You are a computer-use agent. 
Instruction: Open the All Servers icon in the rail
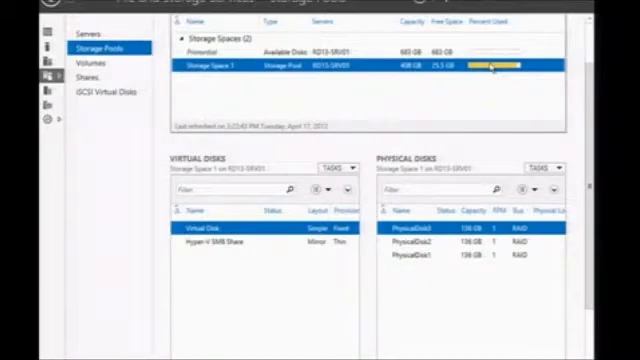click(x=47, y=61)
